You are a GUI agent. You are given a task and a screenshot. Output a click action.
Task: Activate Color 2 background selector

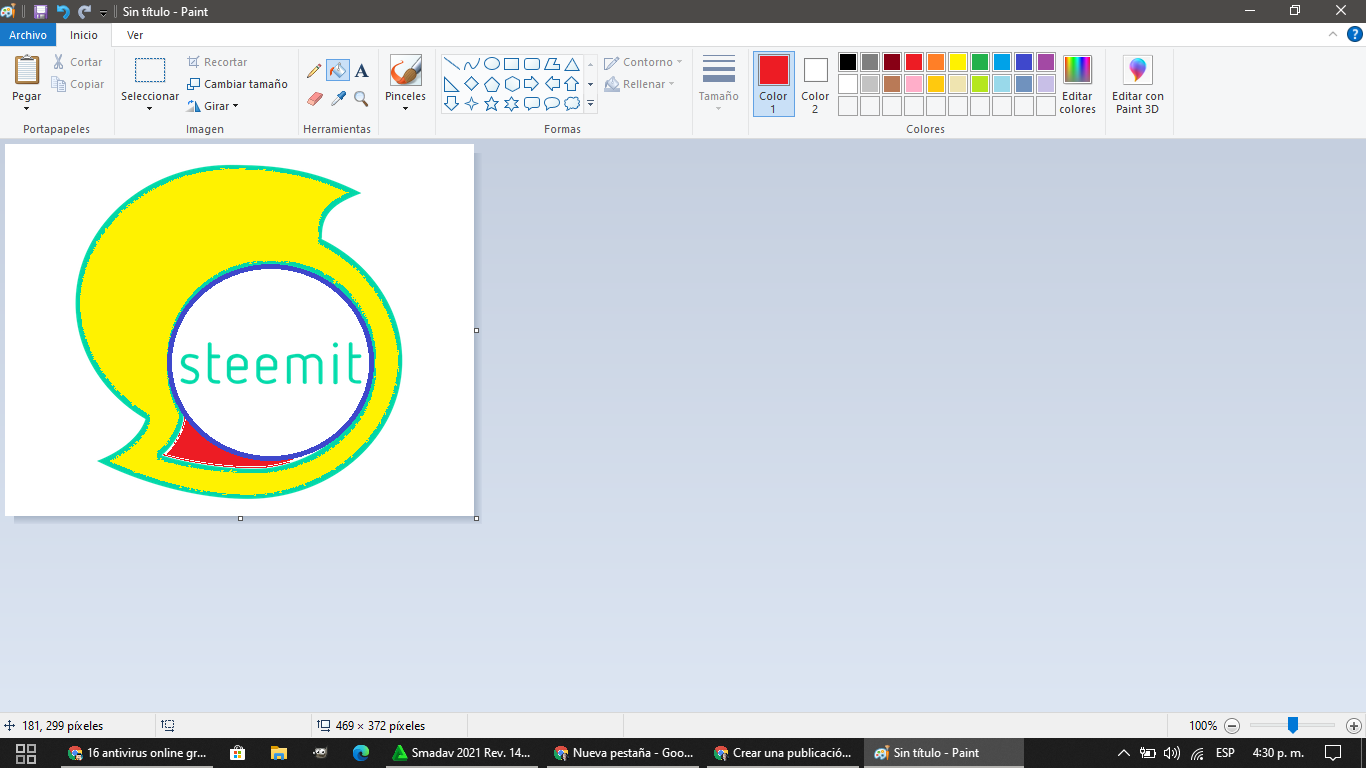coord(815,85)
